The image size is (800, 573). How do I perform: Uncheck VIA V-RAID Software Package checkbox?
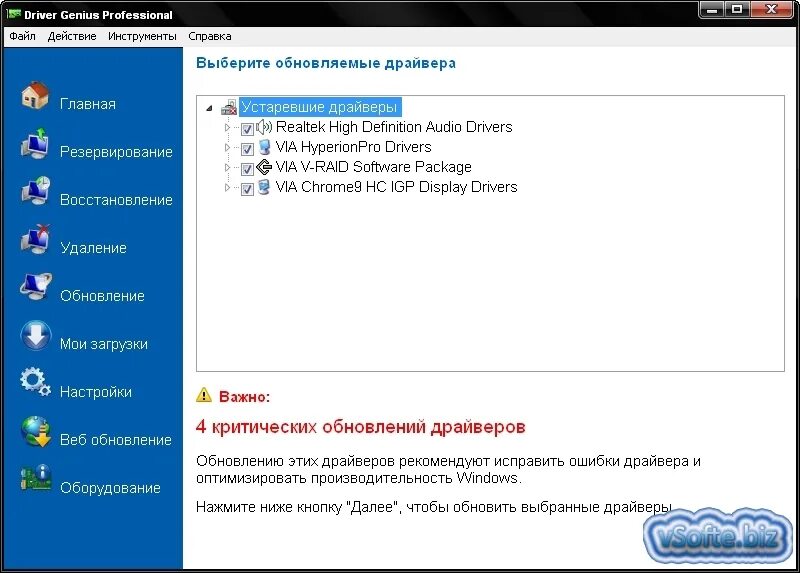(247, 169)
